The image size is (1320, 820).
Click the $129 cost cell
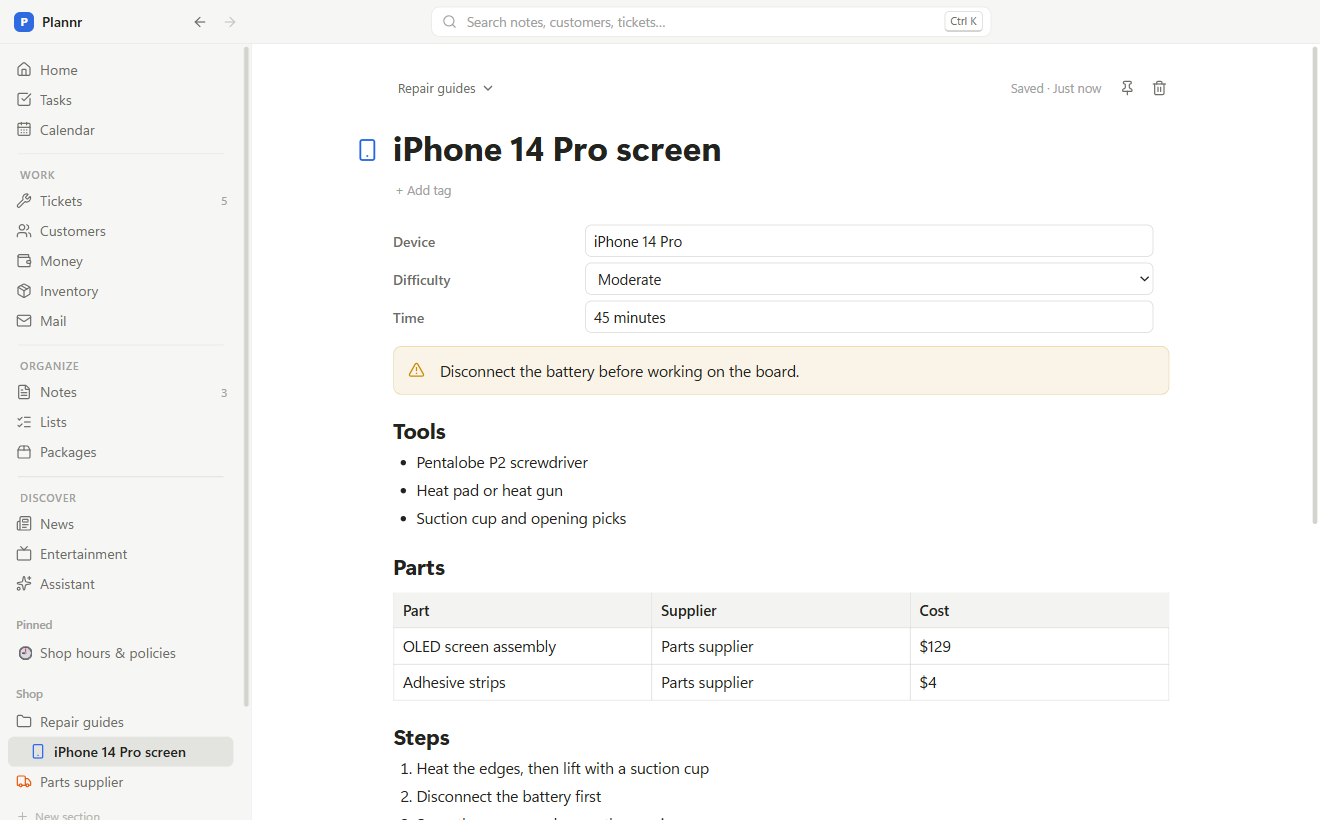click(1039, 646)
